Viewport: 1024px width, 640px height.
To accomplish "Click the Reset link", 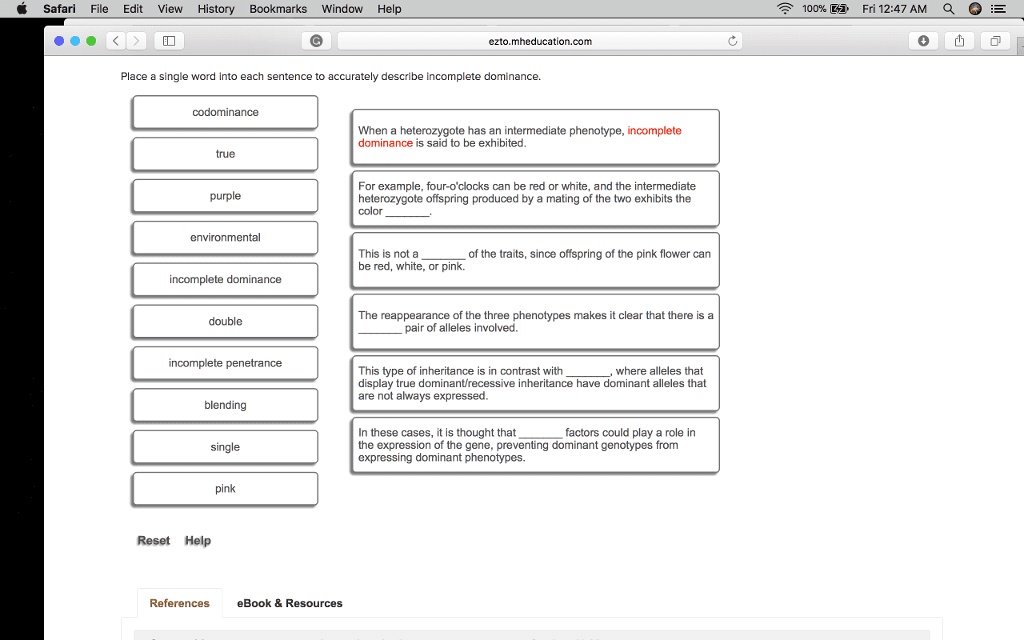I will click(153, 540).
